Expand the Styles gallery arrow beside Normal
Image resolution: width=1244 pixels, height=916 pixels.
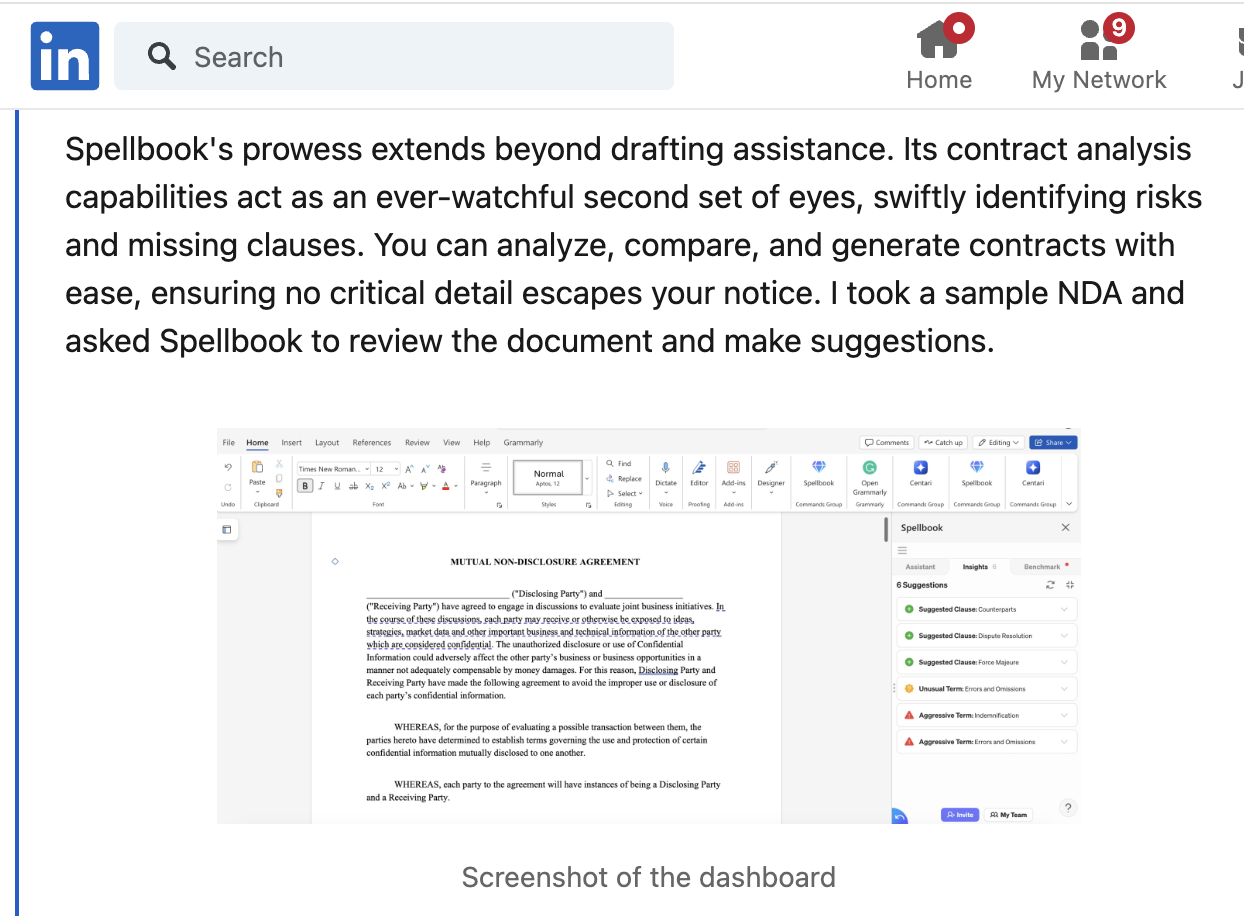(x=587, y=479)
